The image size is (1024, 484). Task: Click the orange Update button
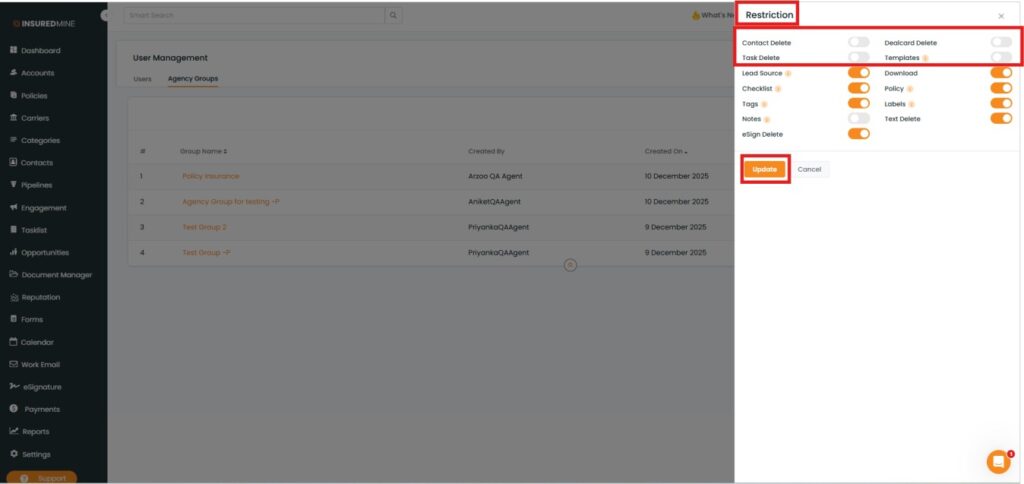(x=764, y=169)
